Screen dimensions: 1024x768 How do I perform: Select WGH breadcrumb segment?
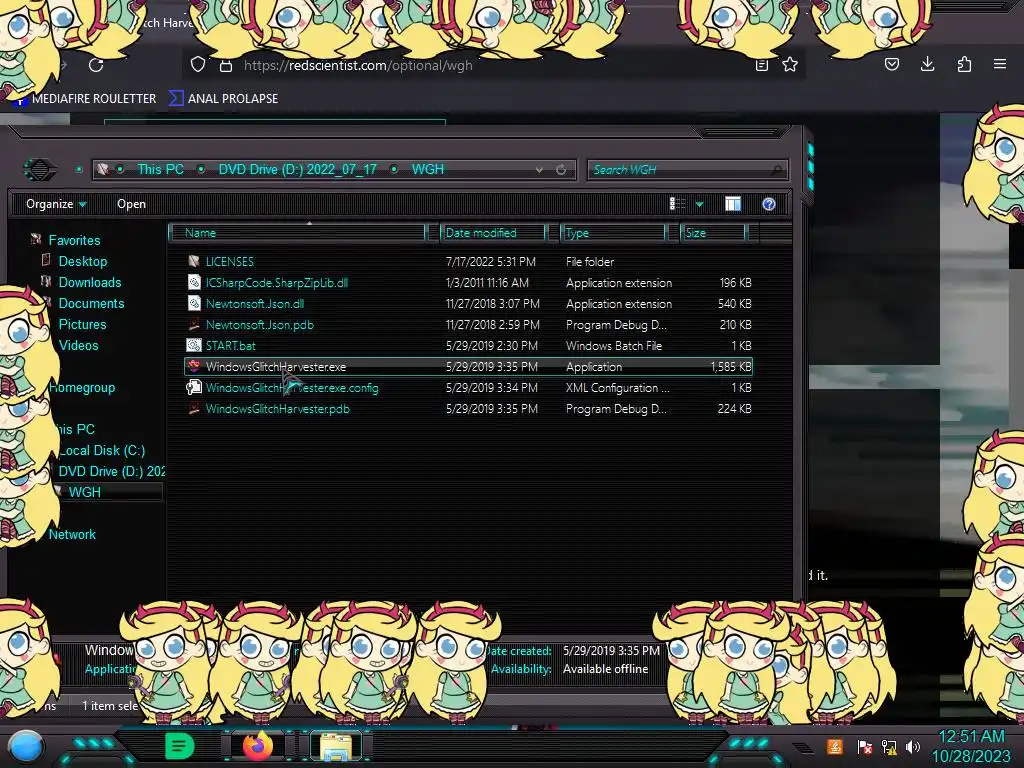[428, 169]
